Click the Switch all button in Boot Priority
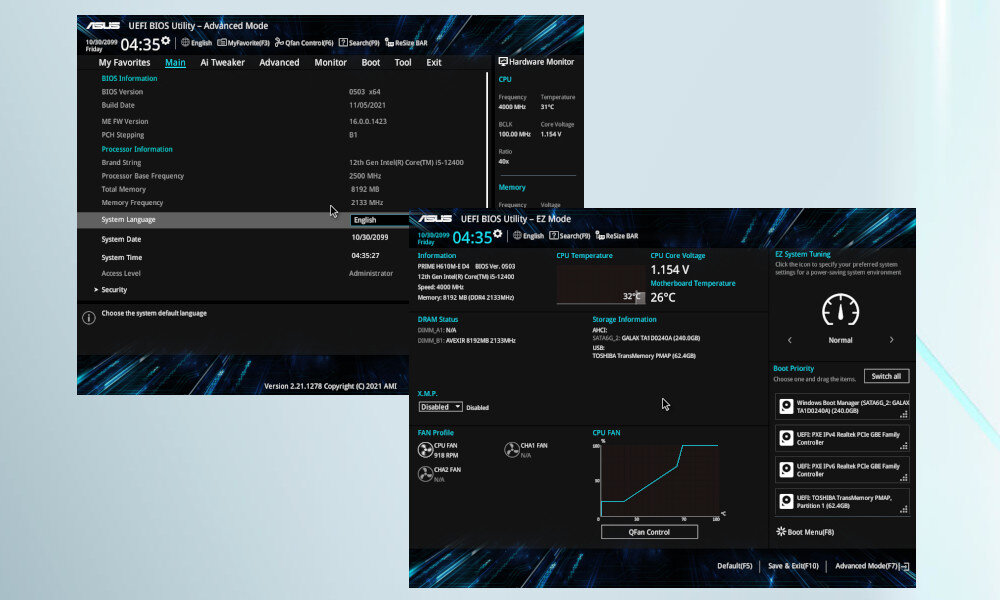The width and height of the screenshot is (1000, 600). (886, 376)
